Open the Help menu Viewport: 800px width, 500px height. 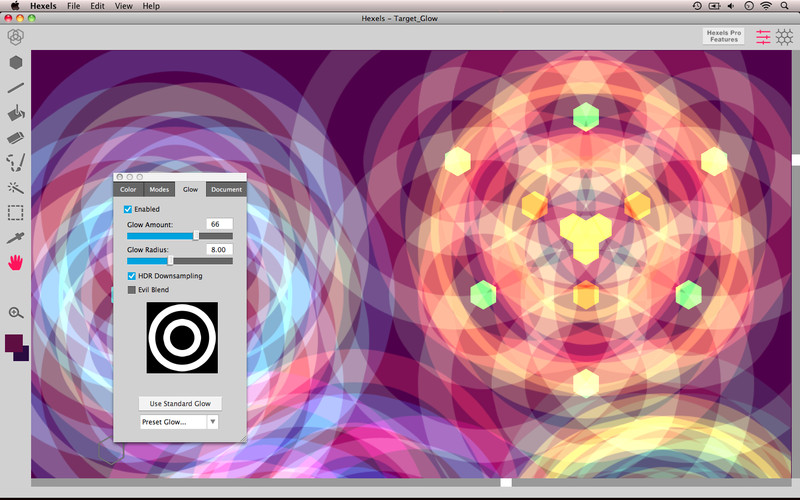click(x=151, y=6)
